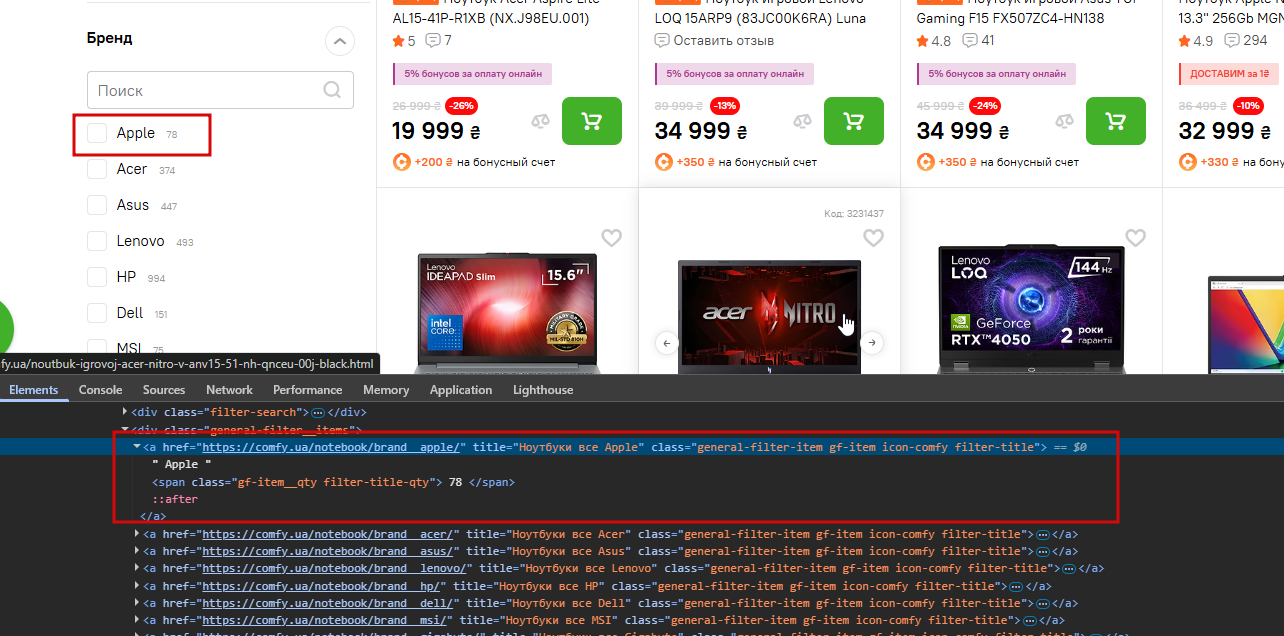The width and height of the screenshot is (1284, 636).
Task: Show previous image of Acer Nitro
Action: pos(667,343)
